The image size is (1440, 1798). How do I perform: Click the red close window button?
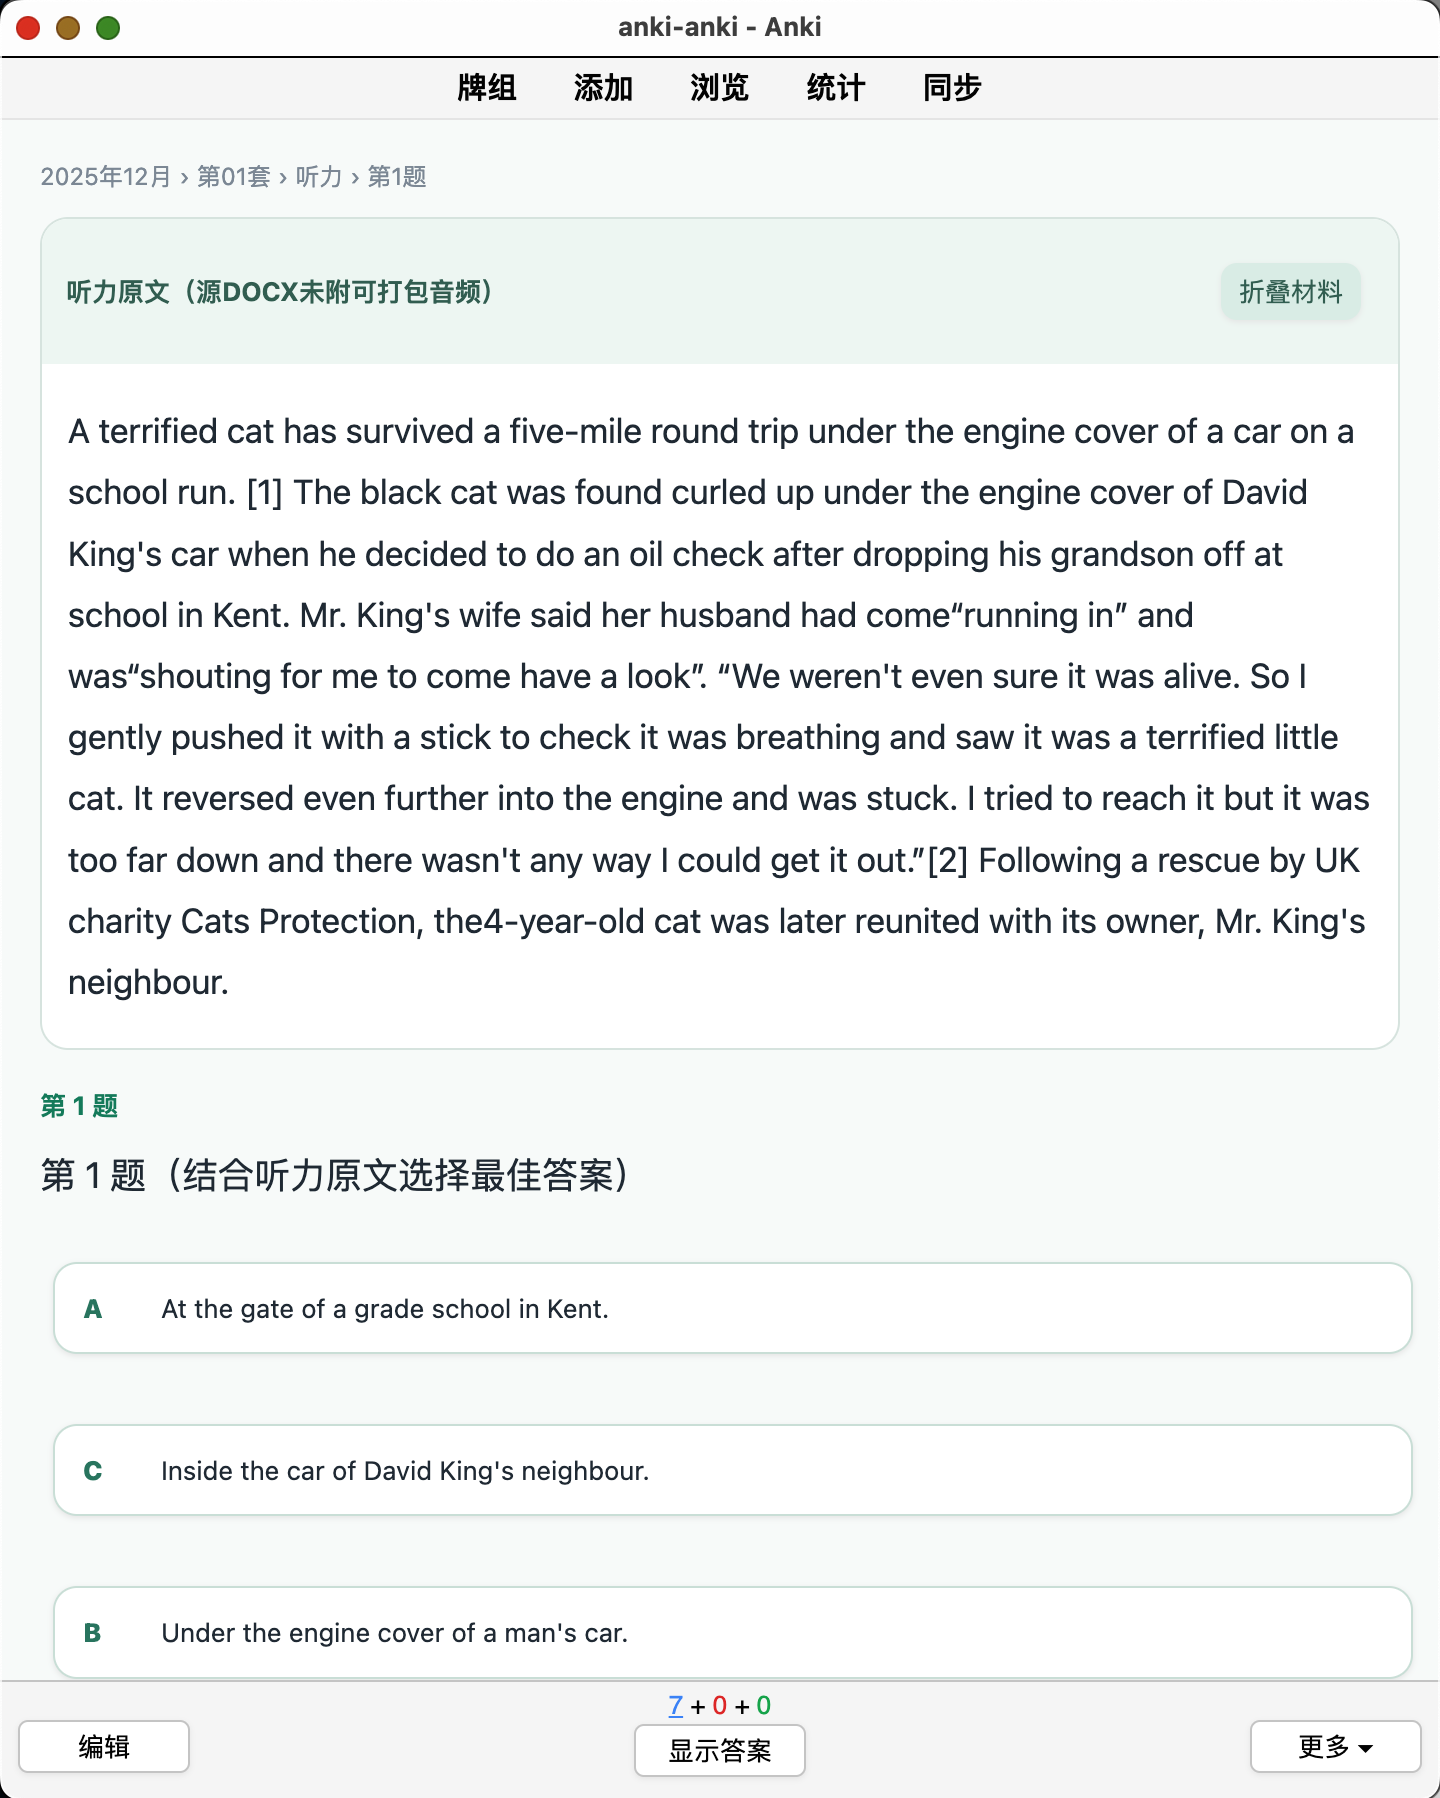[x=28, y=28]
